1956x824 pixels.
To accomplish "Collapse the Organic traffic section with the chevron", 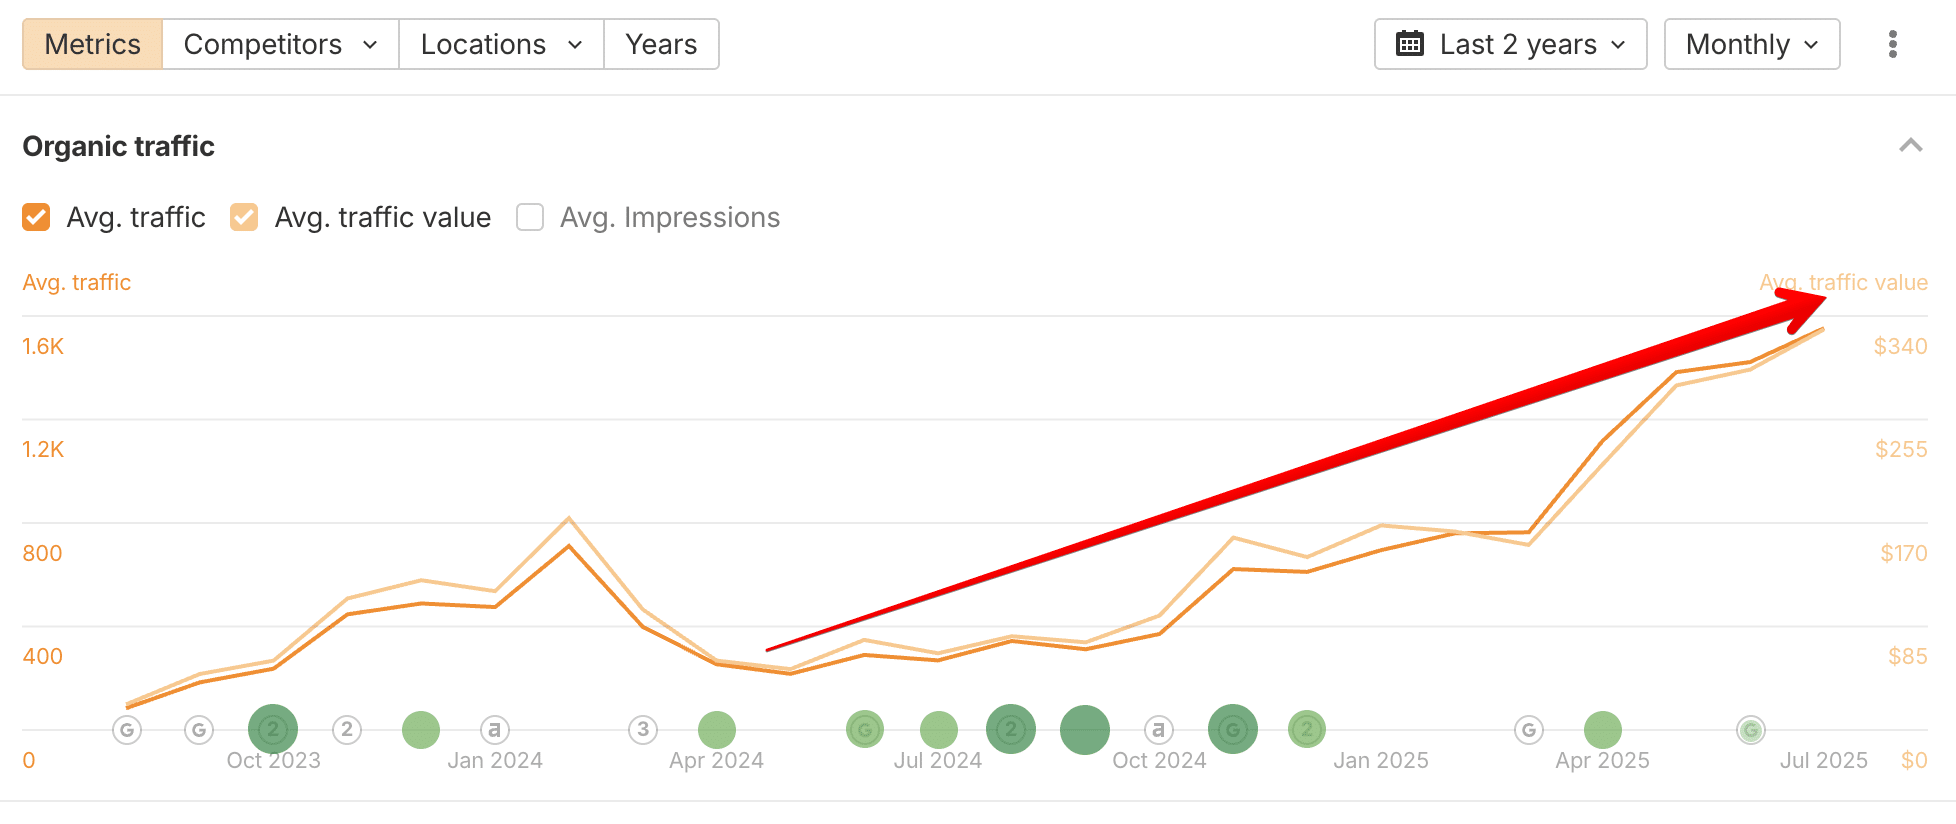I will tap(1911, 146).
